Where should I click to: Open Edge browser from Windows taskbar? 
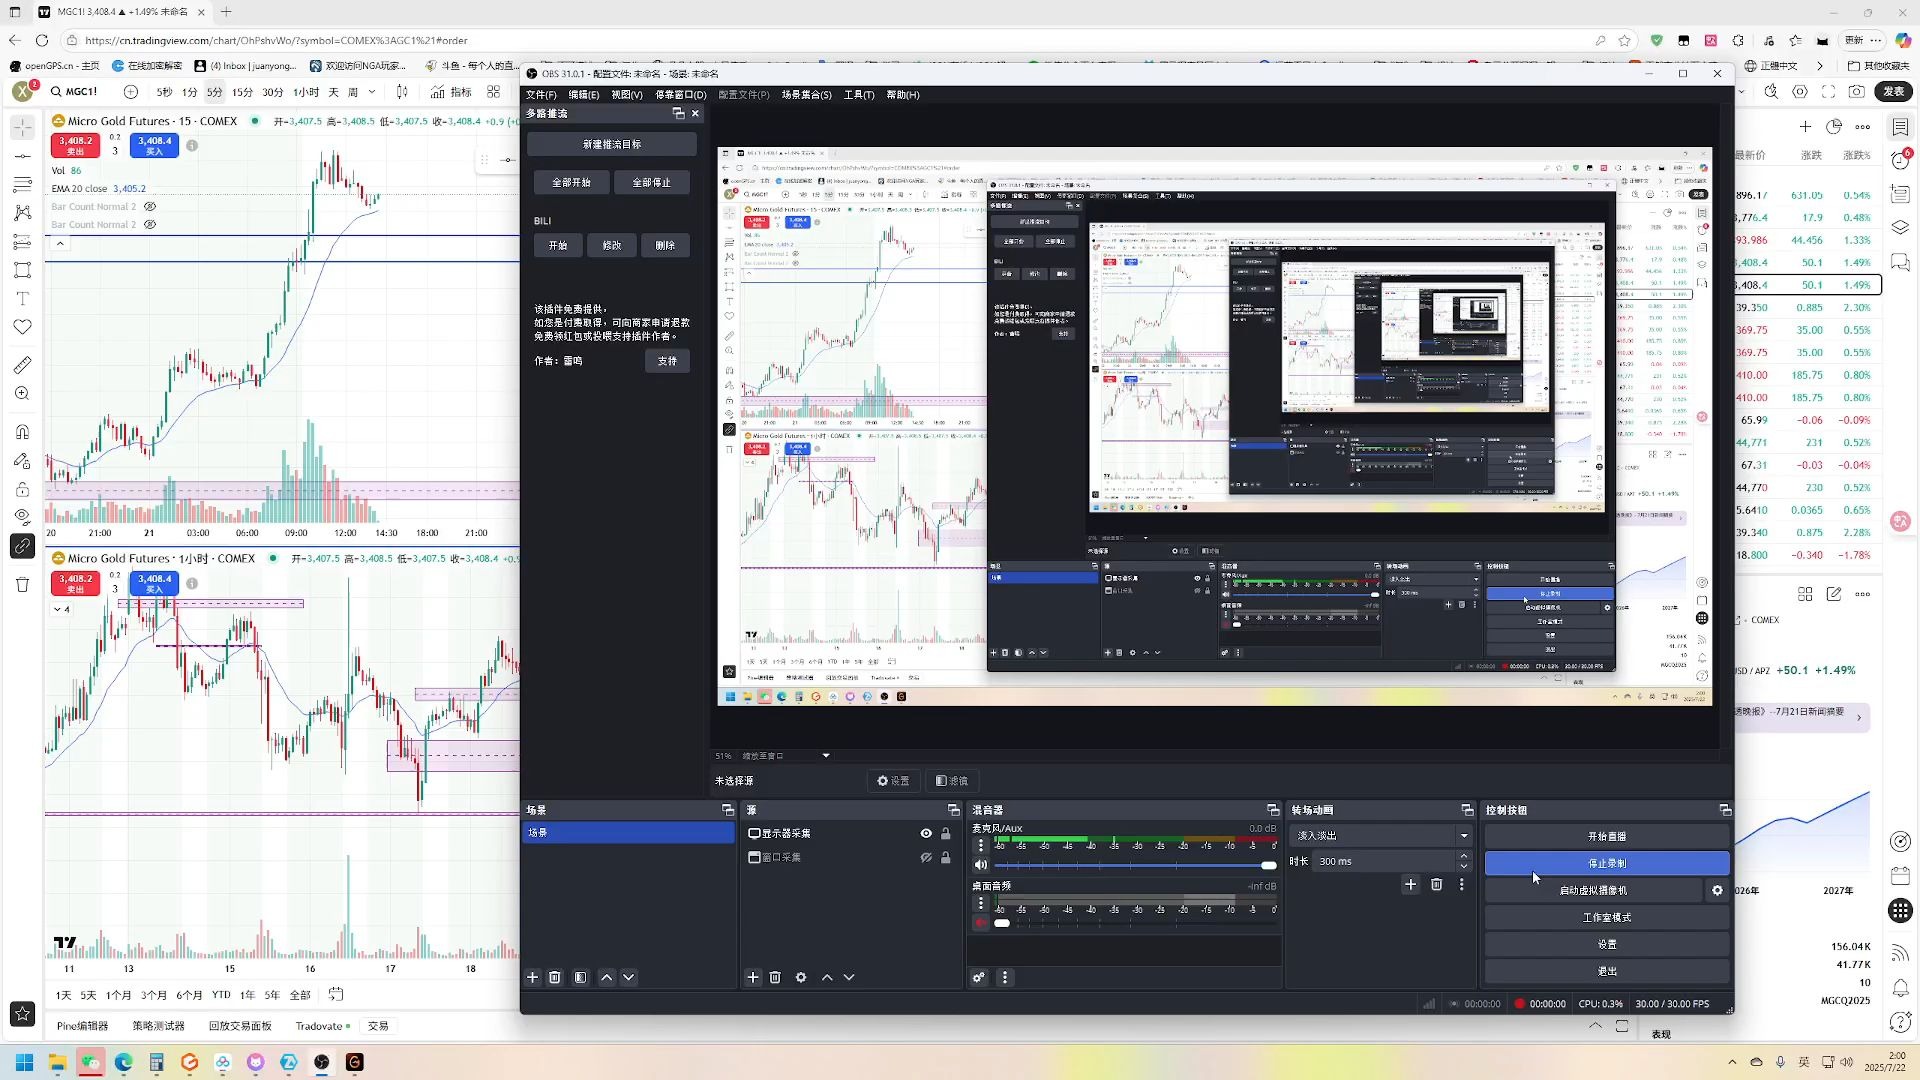tap(123, 1062)
